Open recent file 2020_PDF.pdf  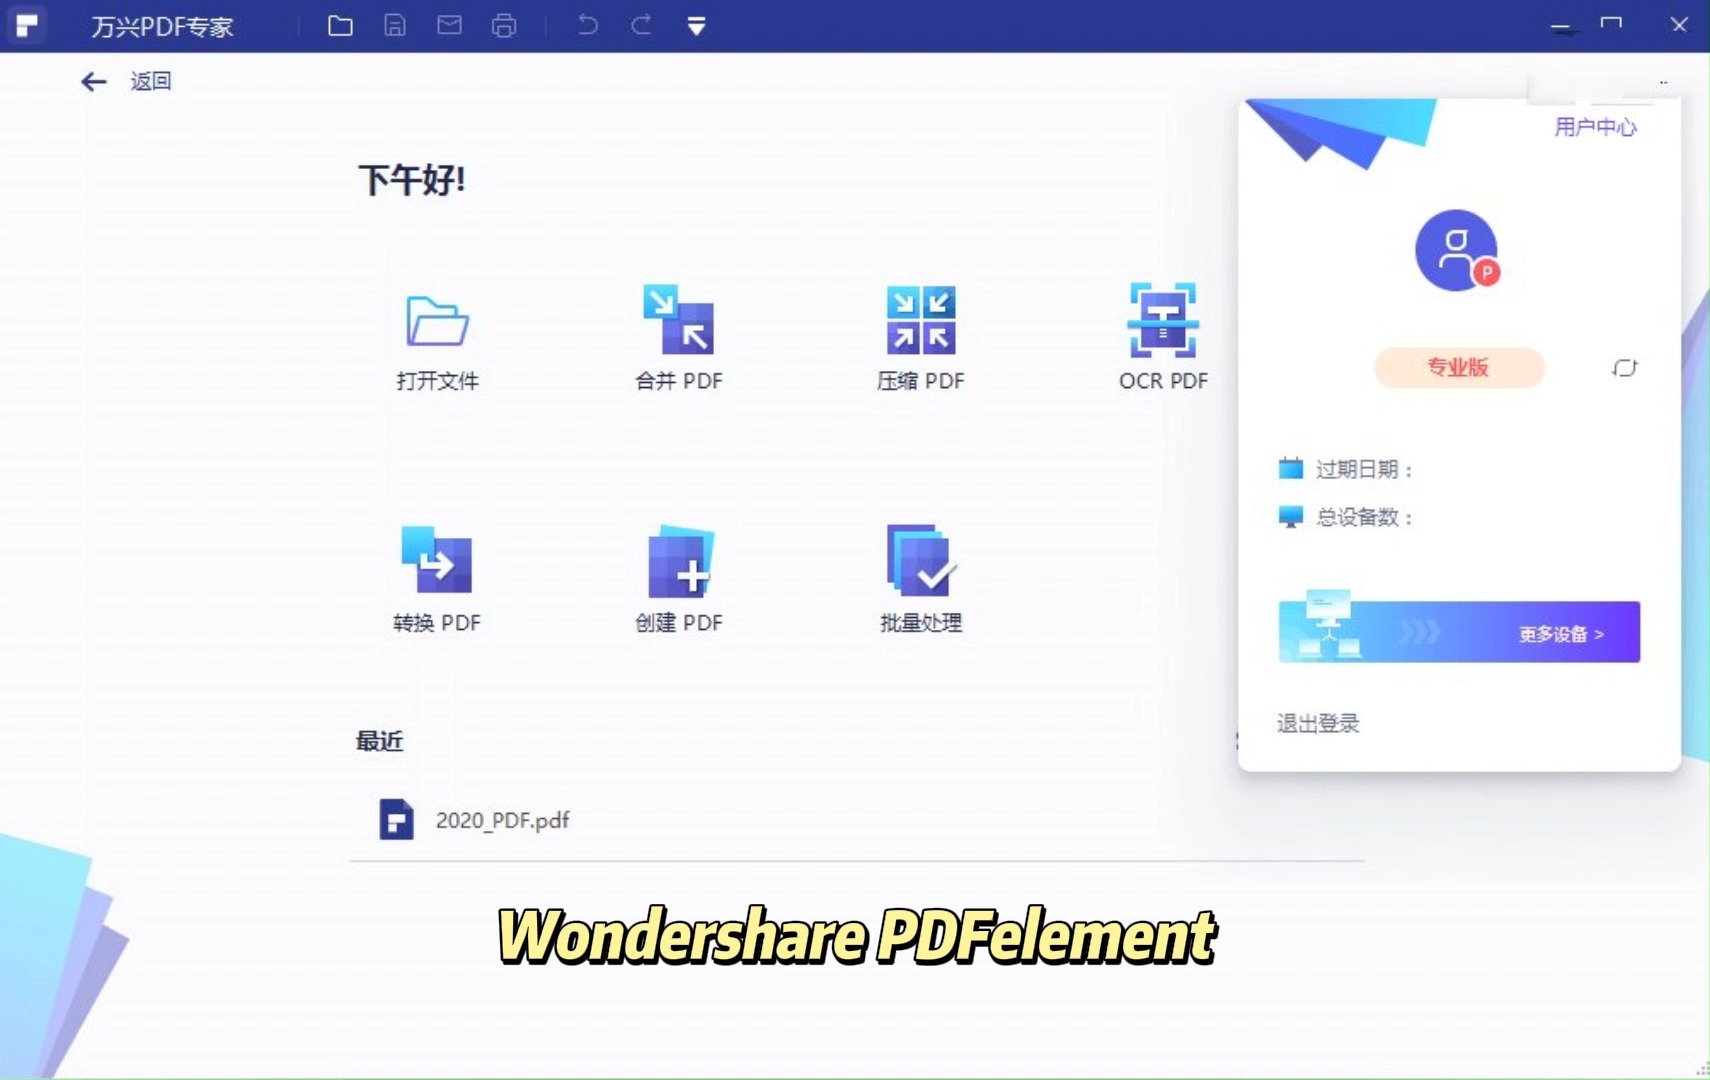tap(856, 820)
